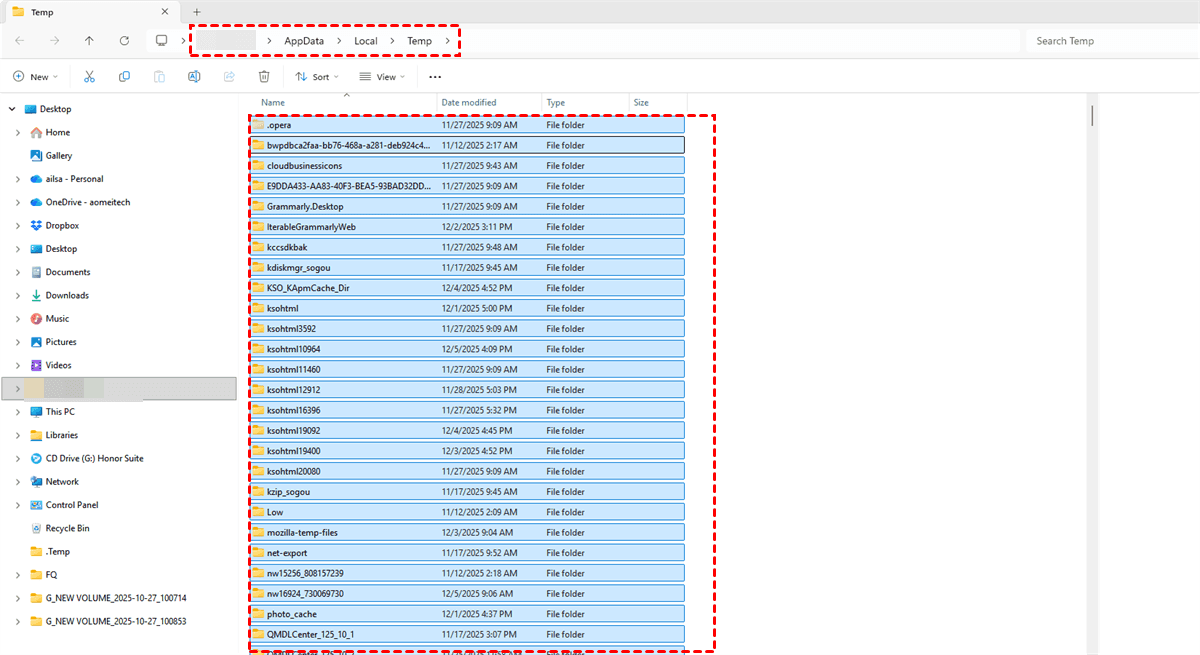Click the Refresh icon beside address bar
1200x655 pixels.
point(124,41)
